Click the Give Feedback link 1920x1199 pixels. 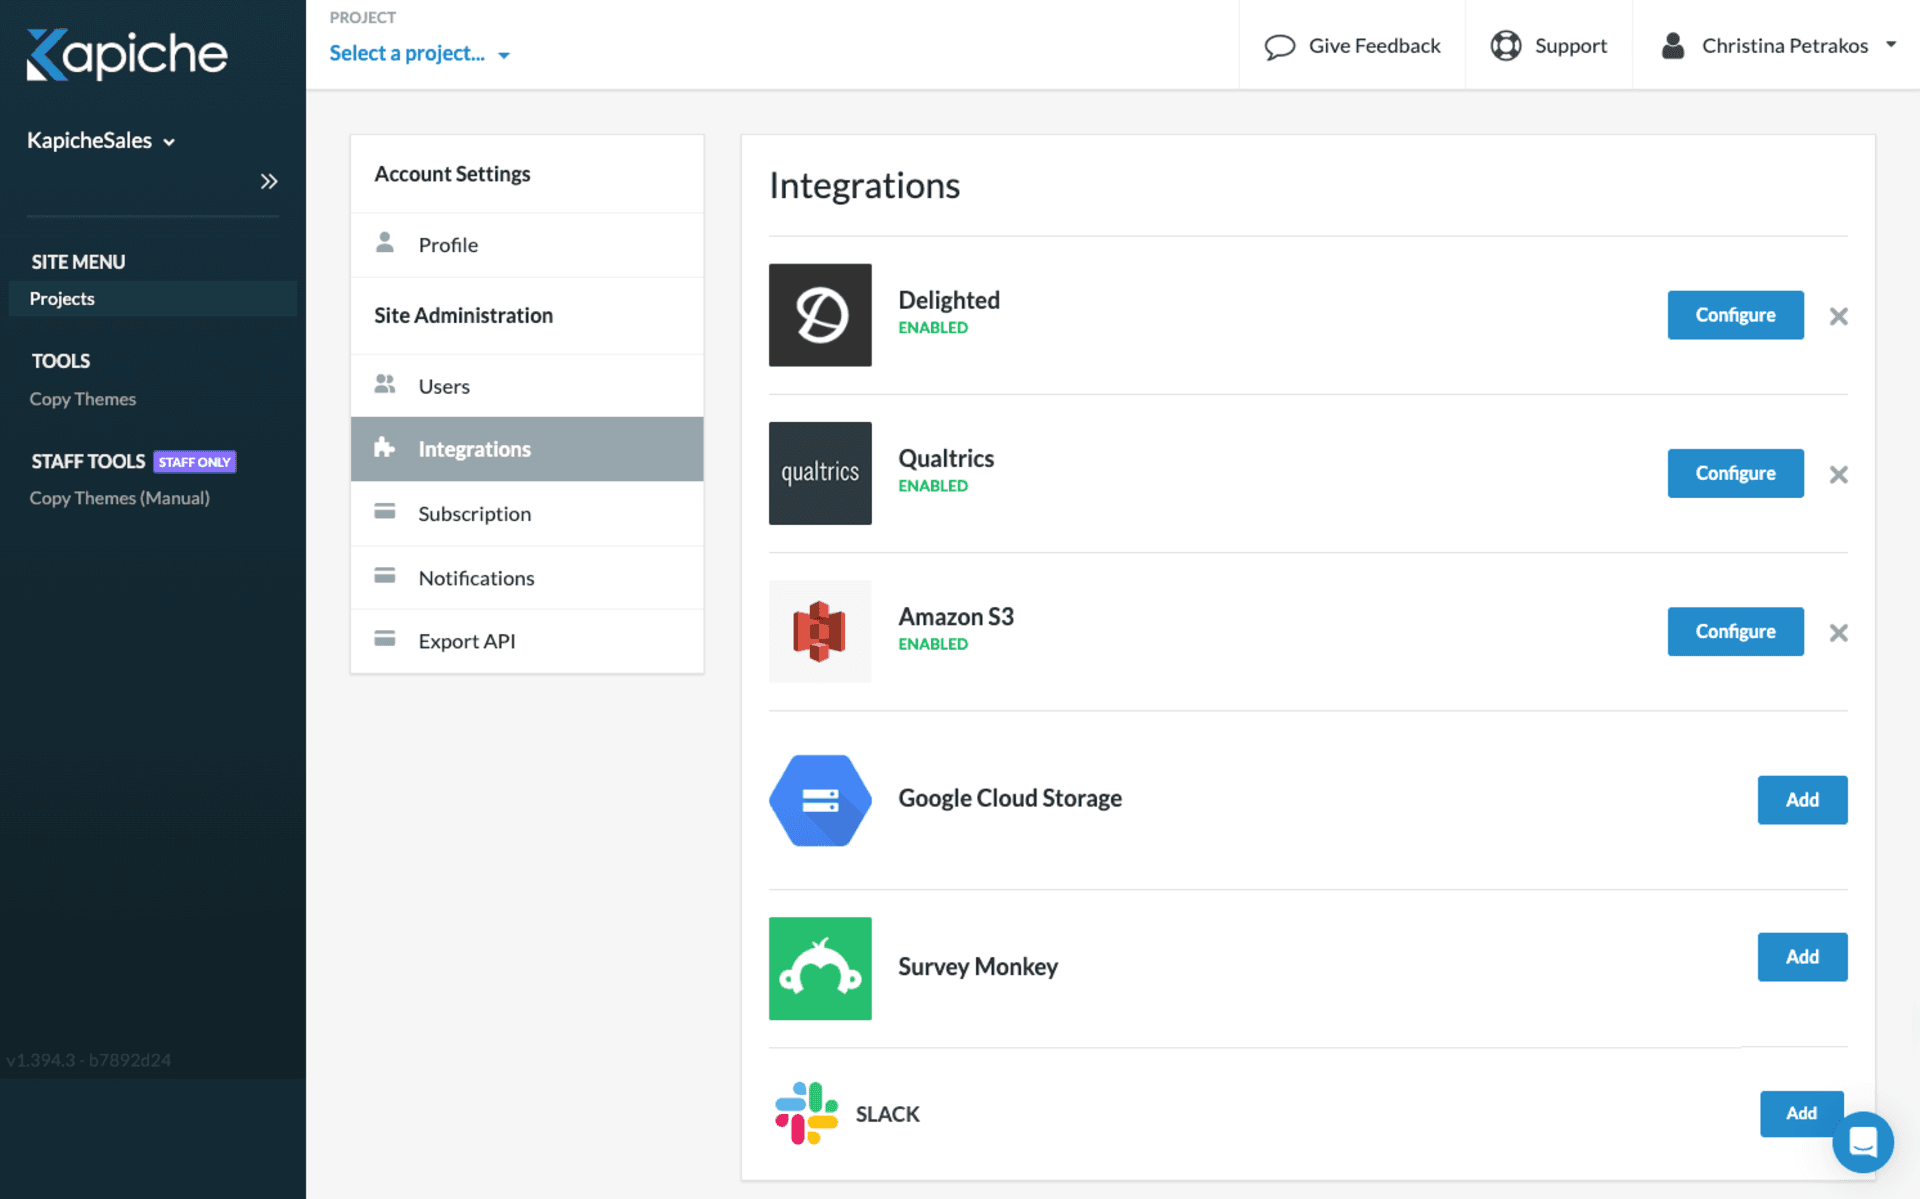(x=1352, y=46)
